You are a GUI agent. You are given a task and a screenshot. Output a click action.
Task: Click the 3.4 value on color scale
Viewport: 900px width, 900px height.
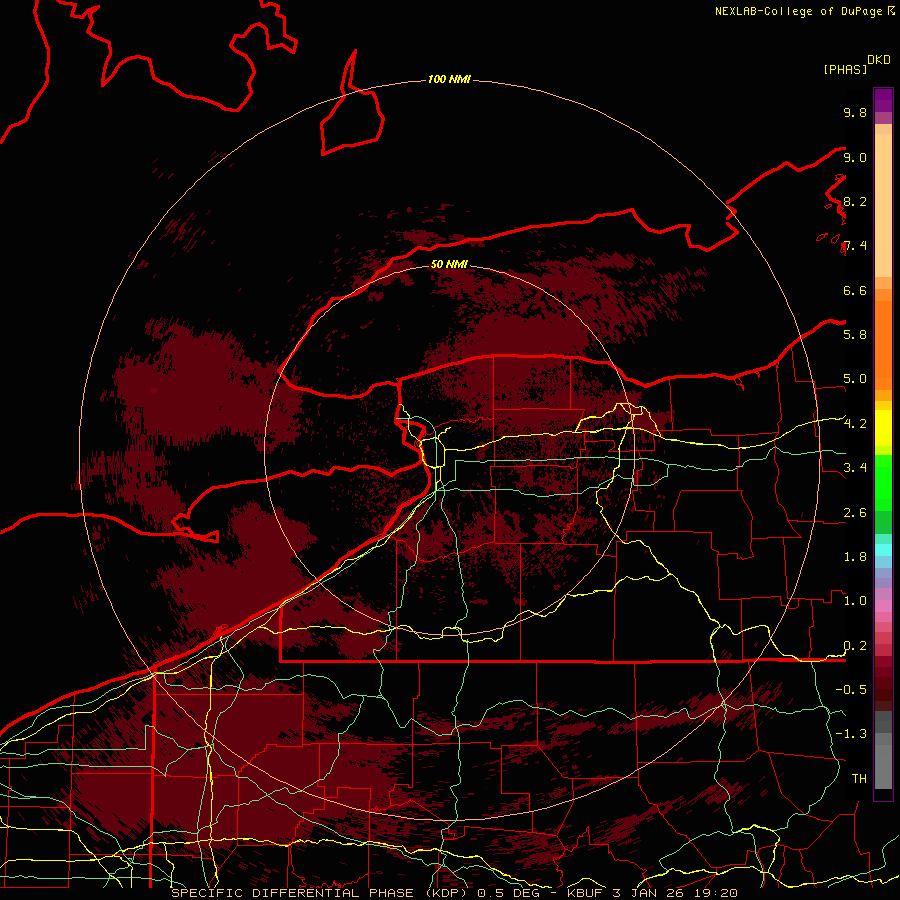(855, 468)
